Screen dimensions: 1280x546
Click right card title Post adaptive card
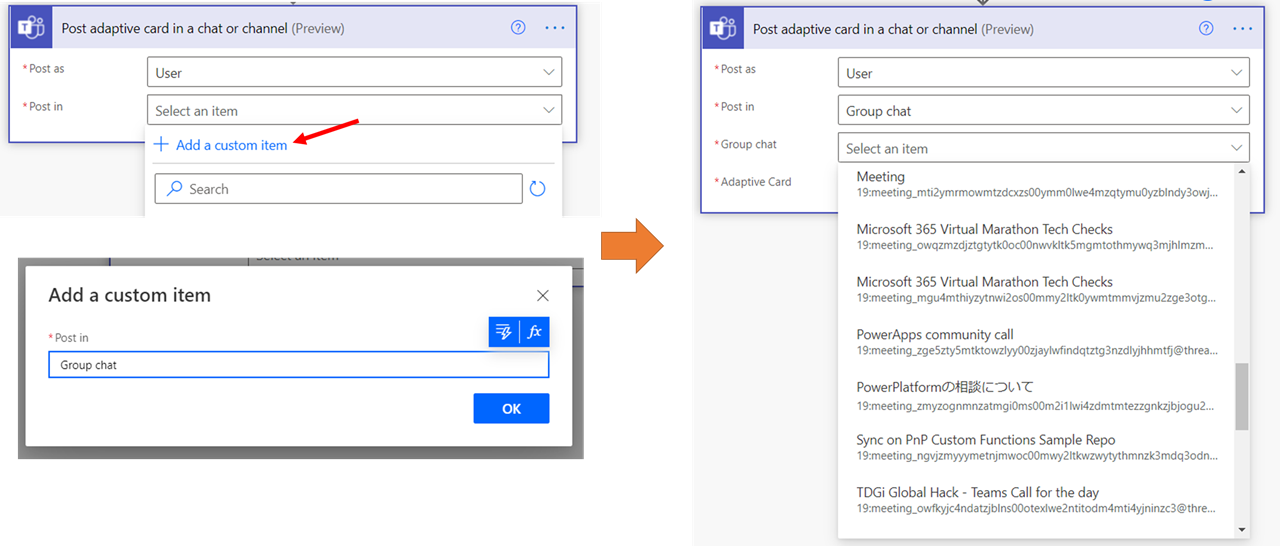tap(893, 29)
